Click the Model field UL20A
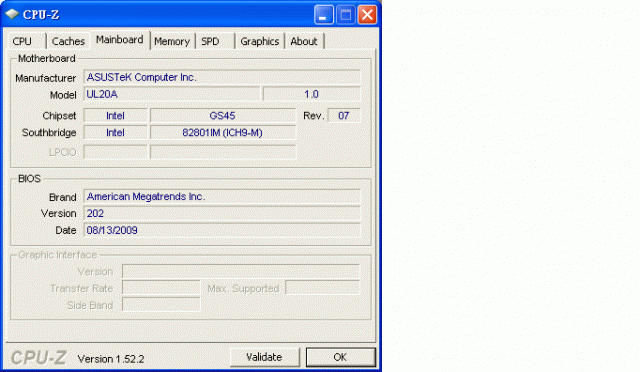640x372 pixels. click(171, 94)
